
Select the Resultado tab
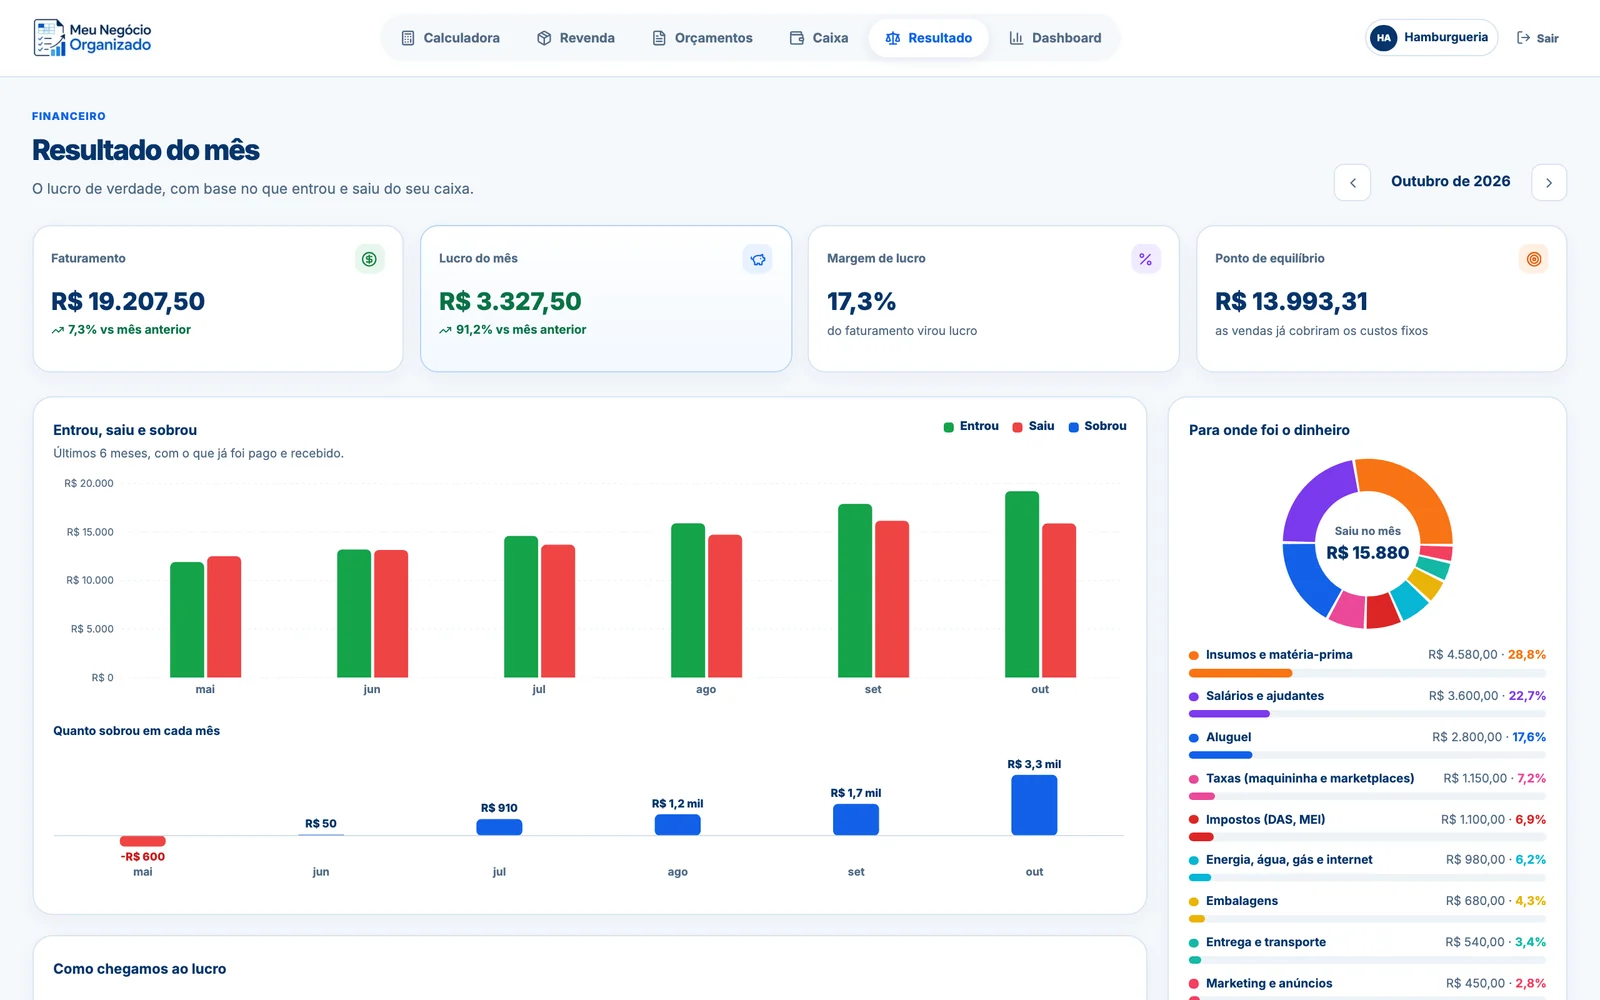(x=928, y=38)
